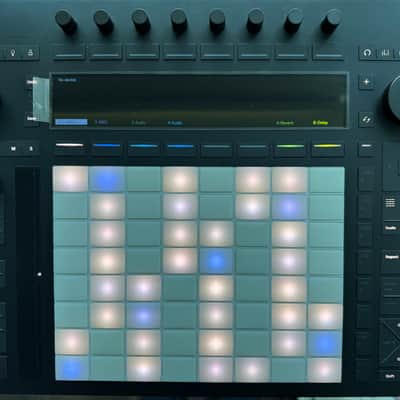This screenshot has width=400, height=400.
Task: Select 'A Reverb' return label on display
Action: click(285, 123)
